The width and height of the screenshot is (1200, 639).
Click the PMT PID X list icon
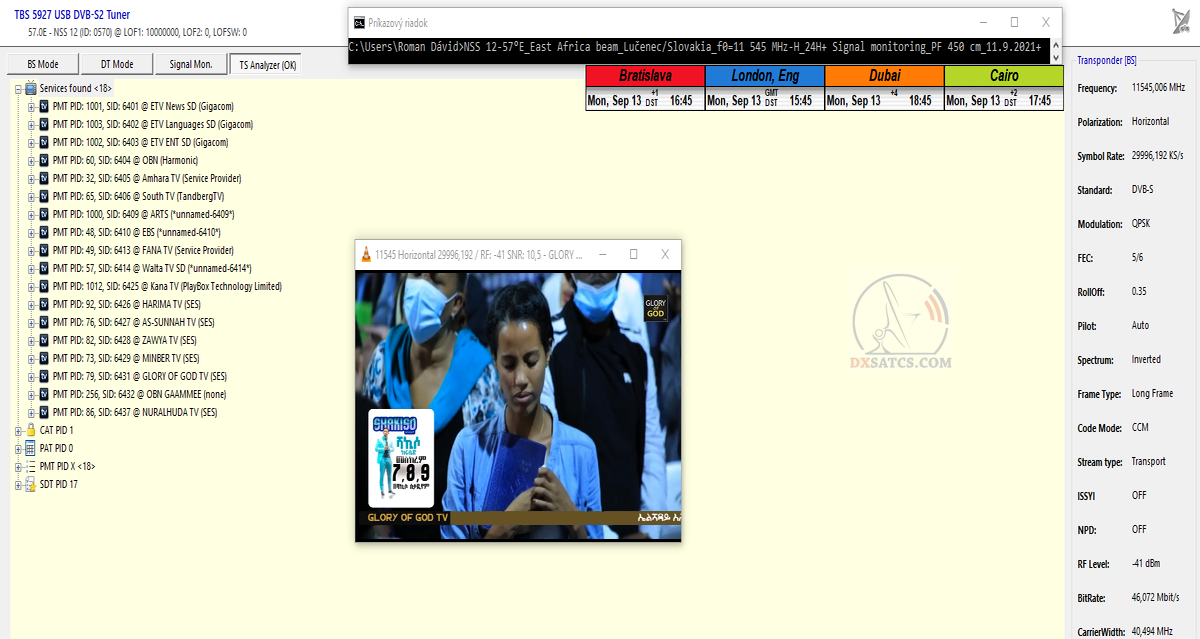tap(31, 466)
